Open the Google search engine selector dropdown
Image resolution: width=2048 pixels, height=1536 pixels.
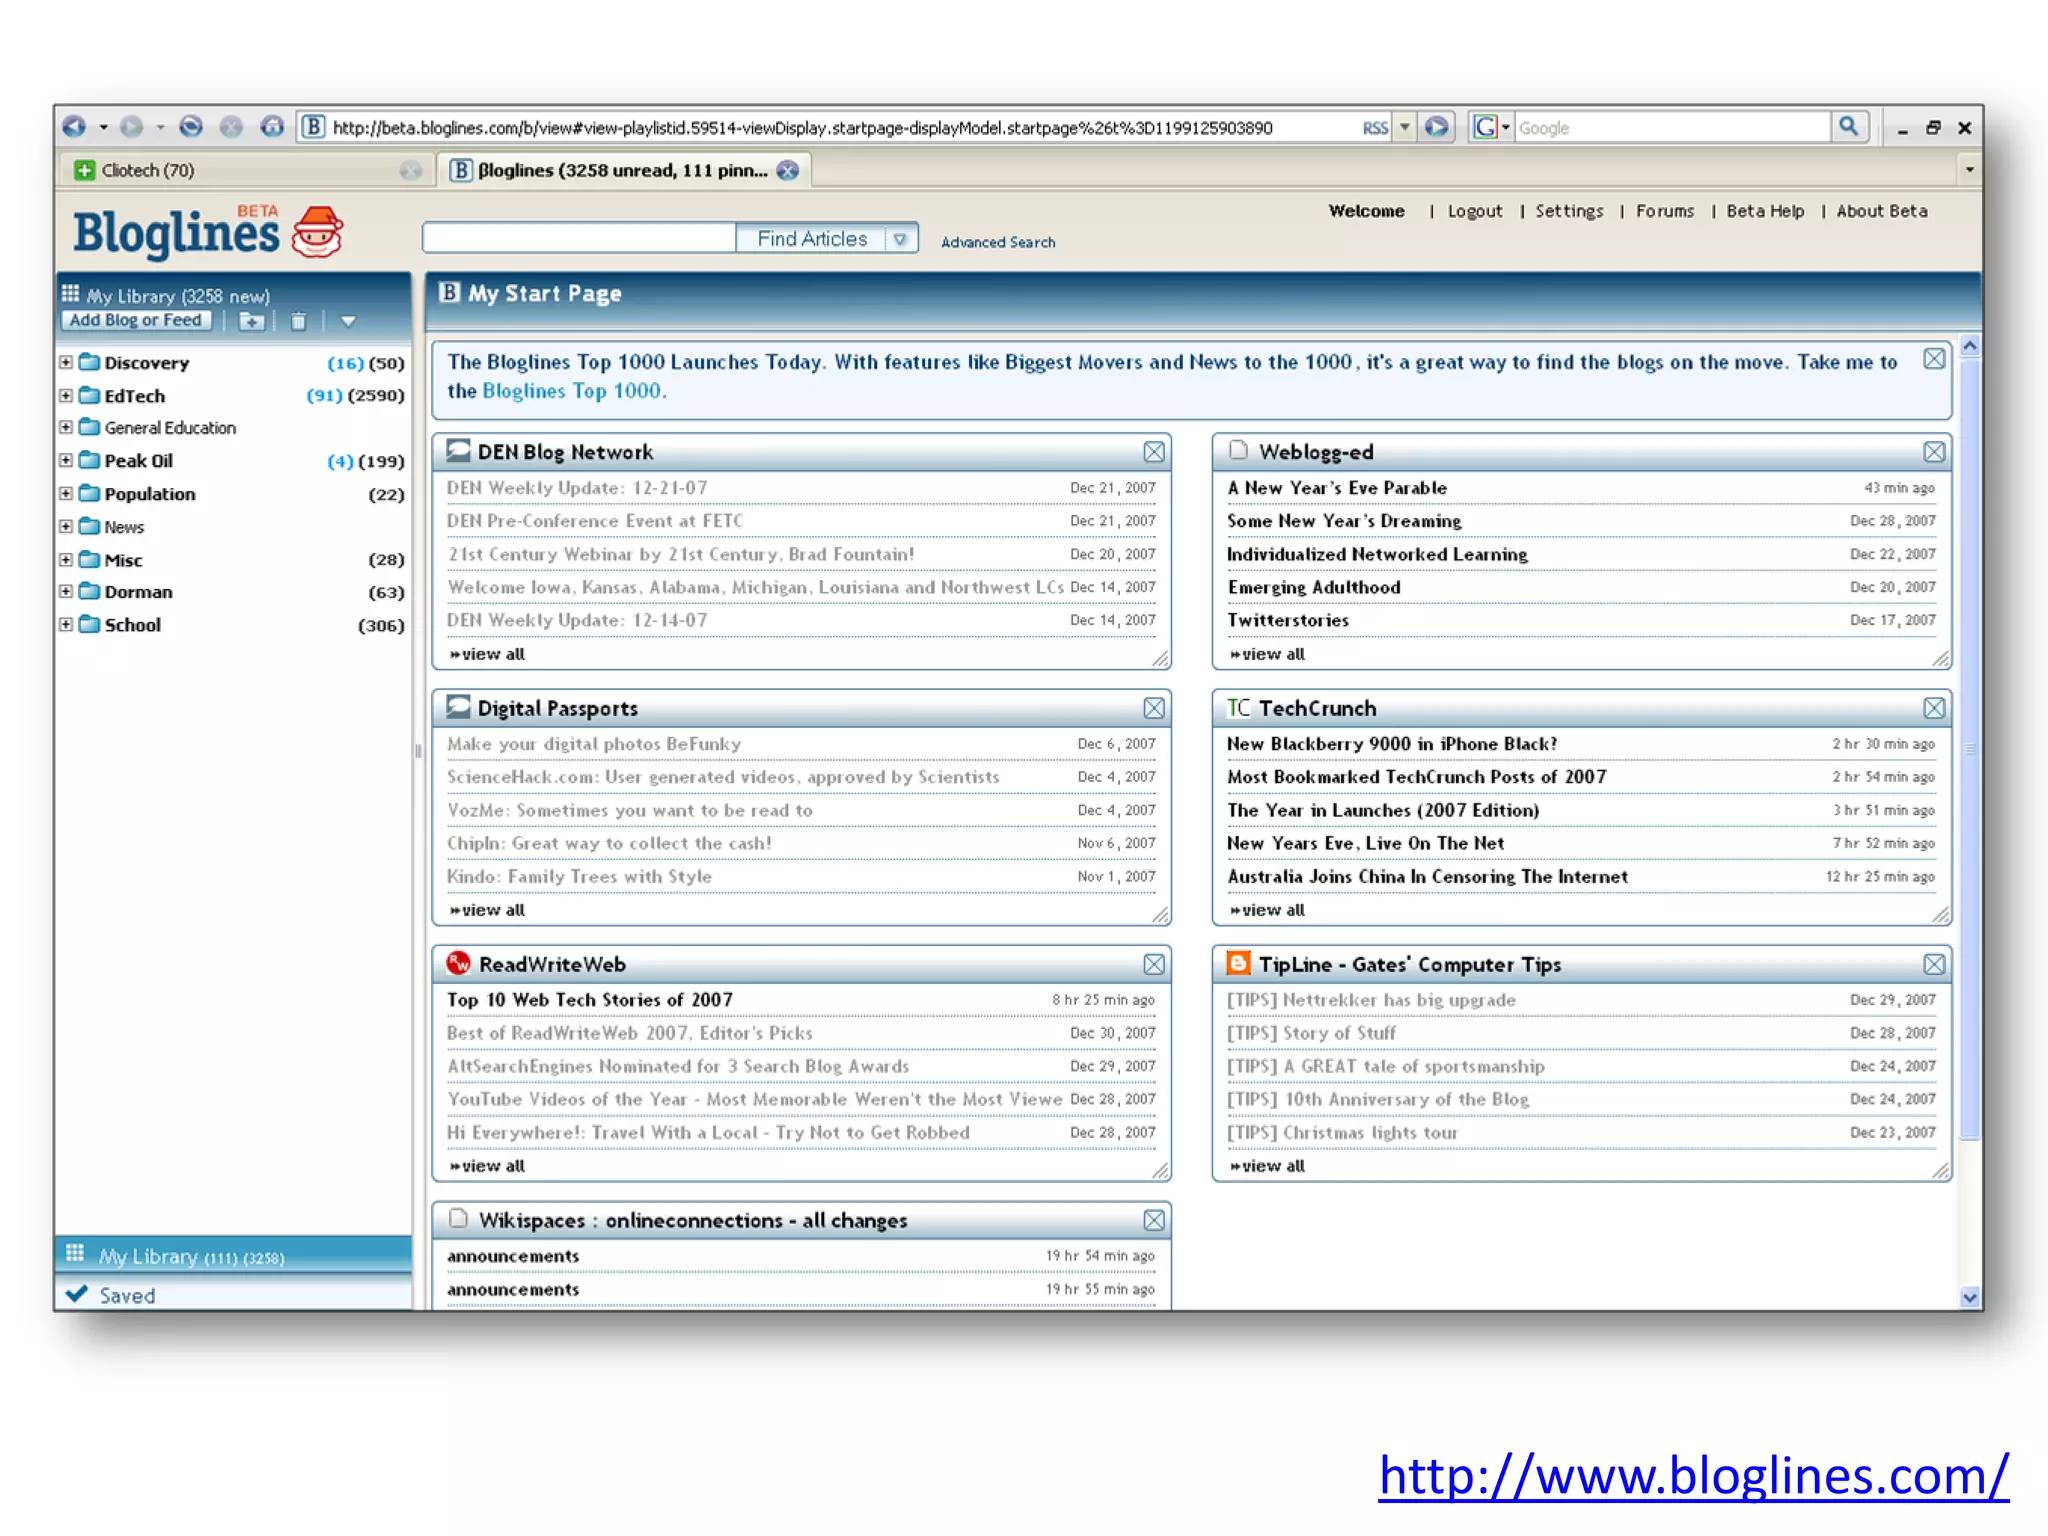(x=1491, y=127)
